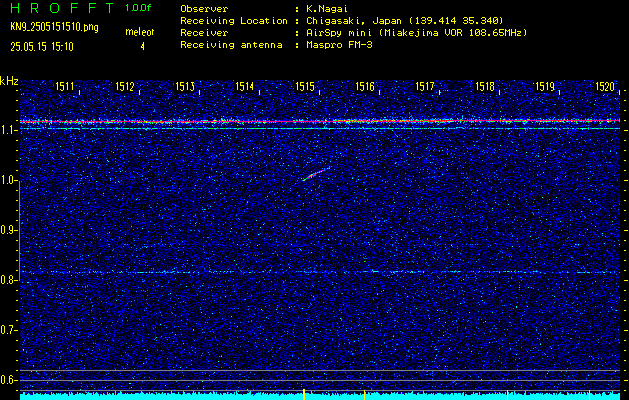Click the faint dotted line near 0.8 kHz

(x=320, y=272)
